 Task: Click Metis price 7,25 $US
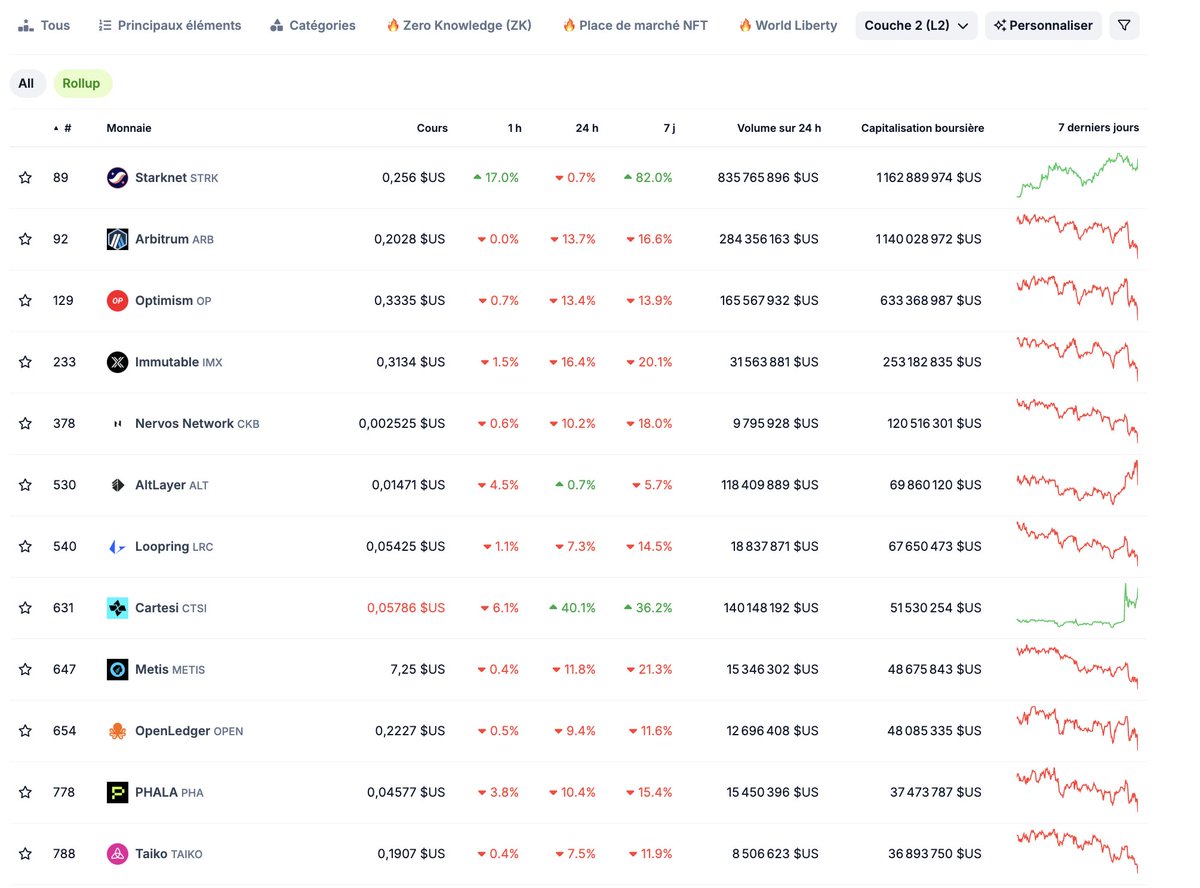[418, 670]
